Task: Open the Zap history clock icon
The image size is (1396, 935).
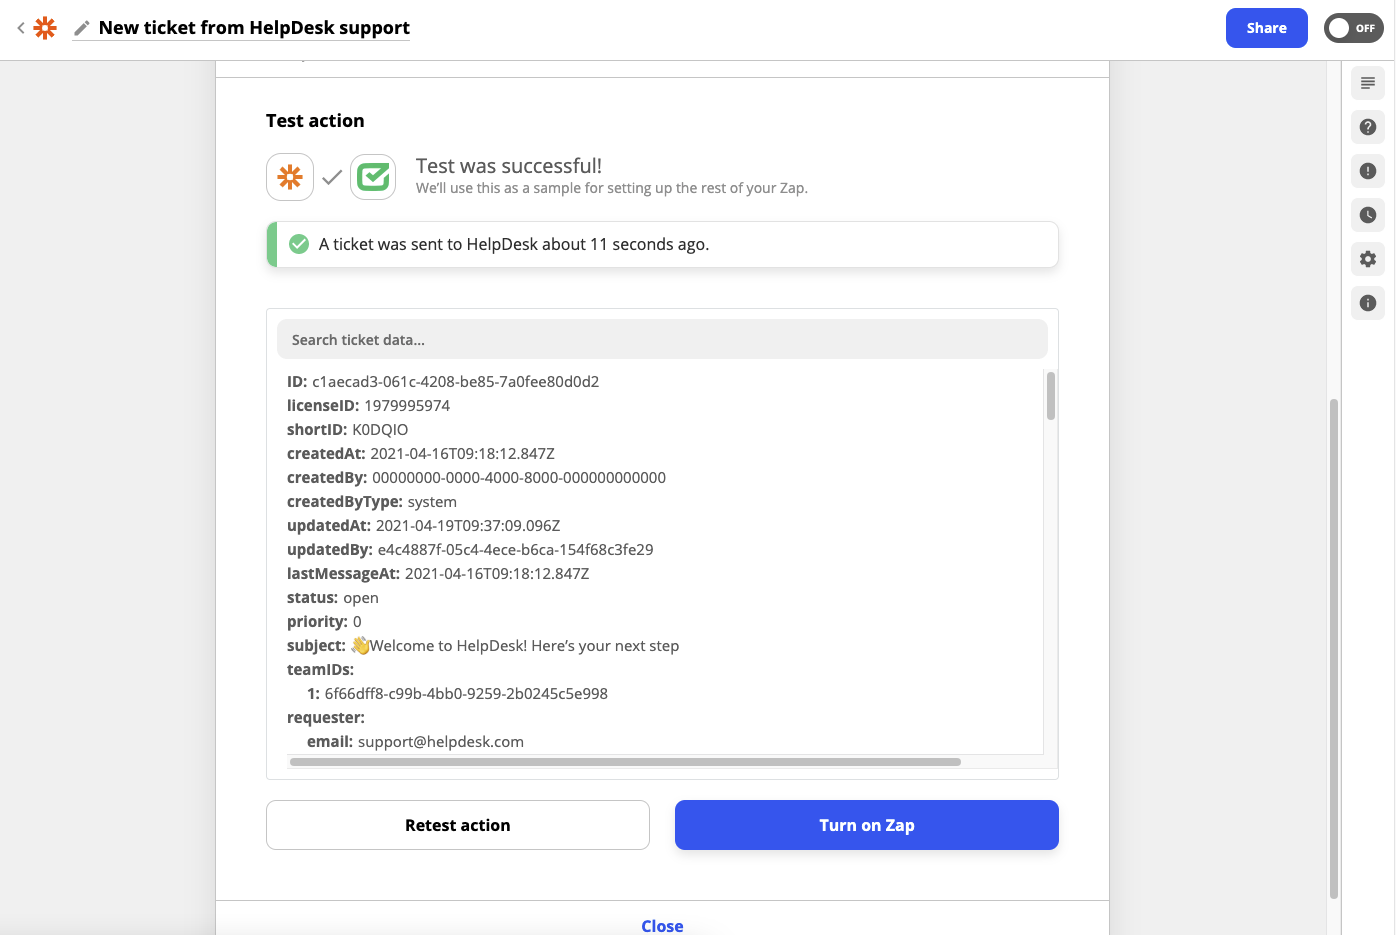Action: tap(1368, 215)
